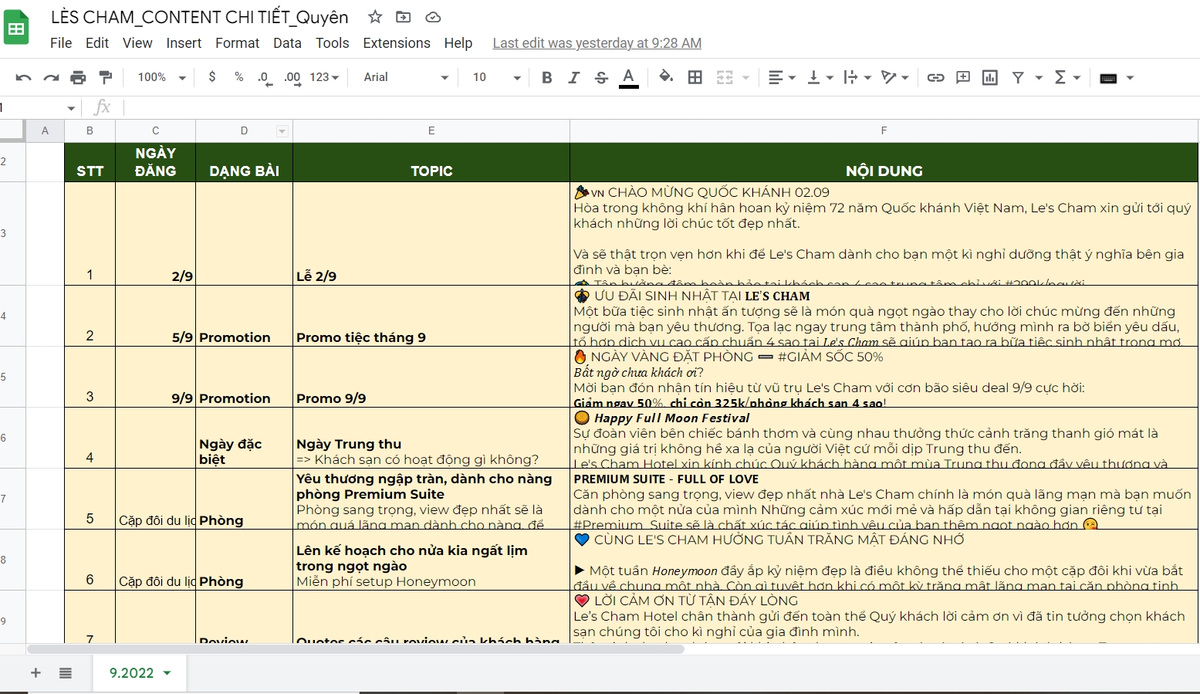
Task: Open the Tools menu
Action: (332, 43)
